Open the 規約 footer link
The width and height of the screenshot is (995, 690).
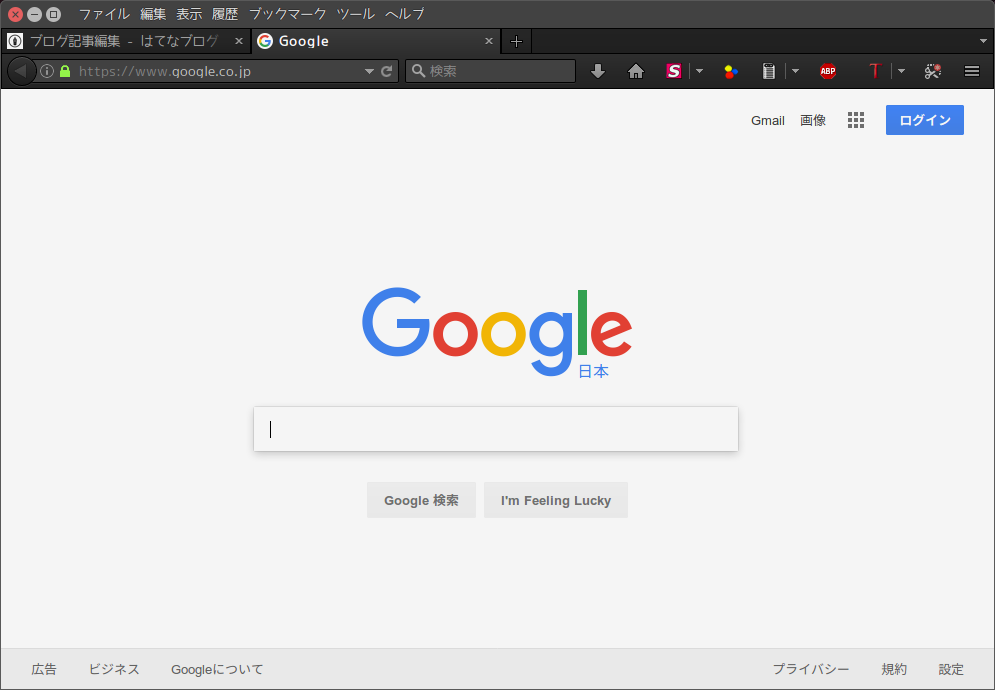click(894, 669)
